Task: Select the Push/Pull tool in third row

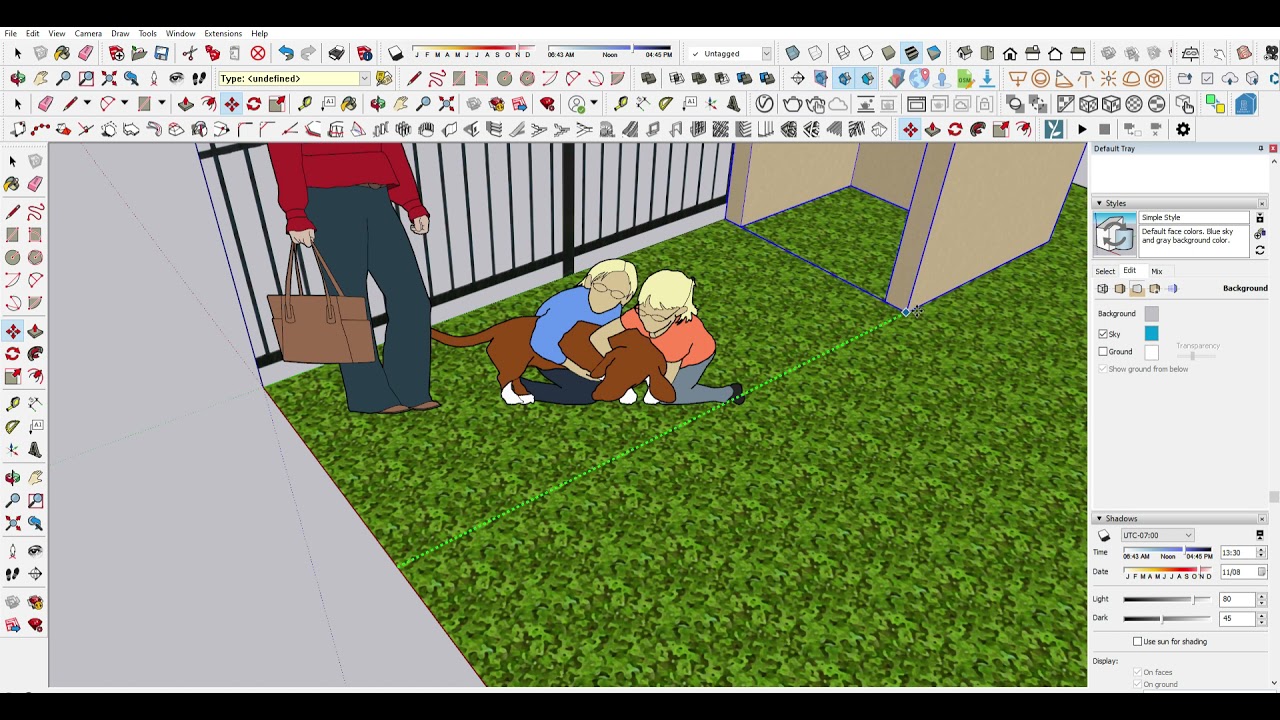Action: click(186, 104)
